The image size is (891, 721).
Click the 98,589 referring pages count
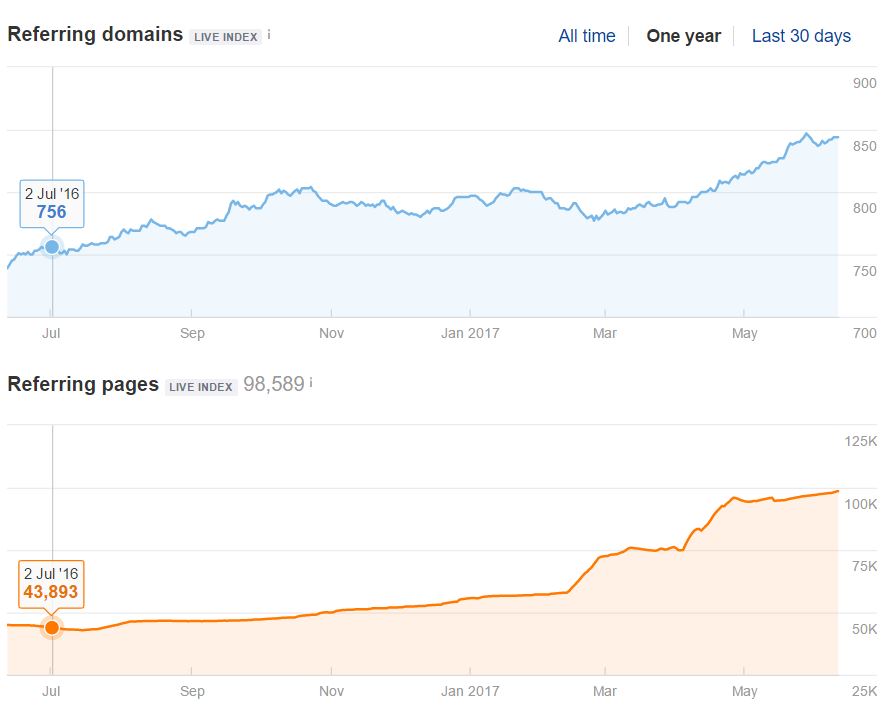[273, 384]
